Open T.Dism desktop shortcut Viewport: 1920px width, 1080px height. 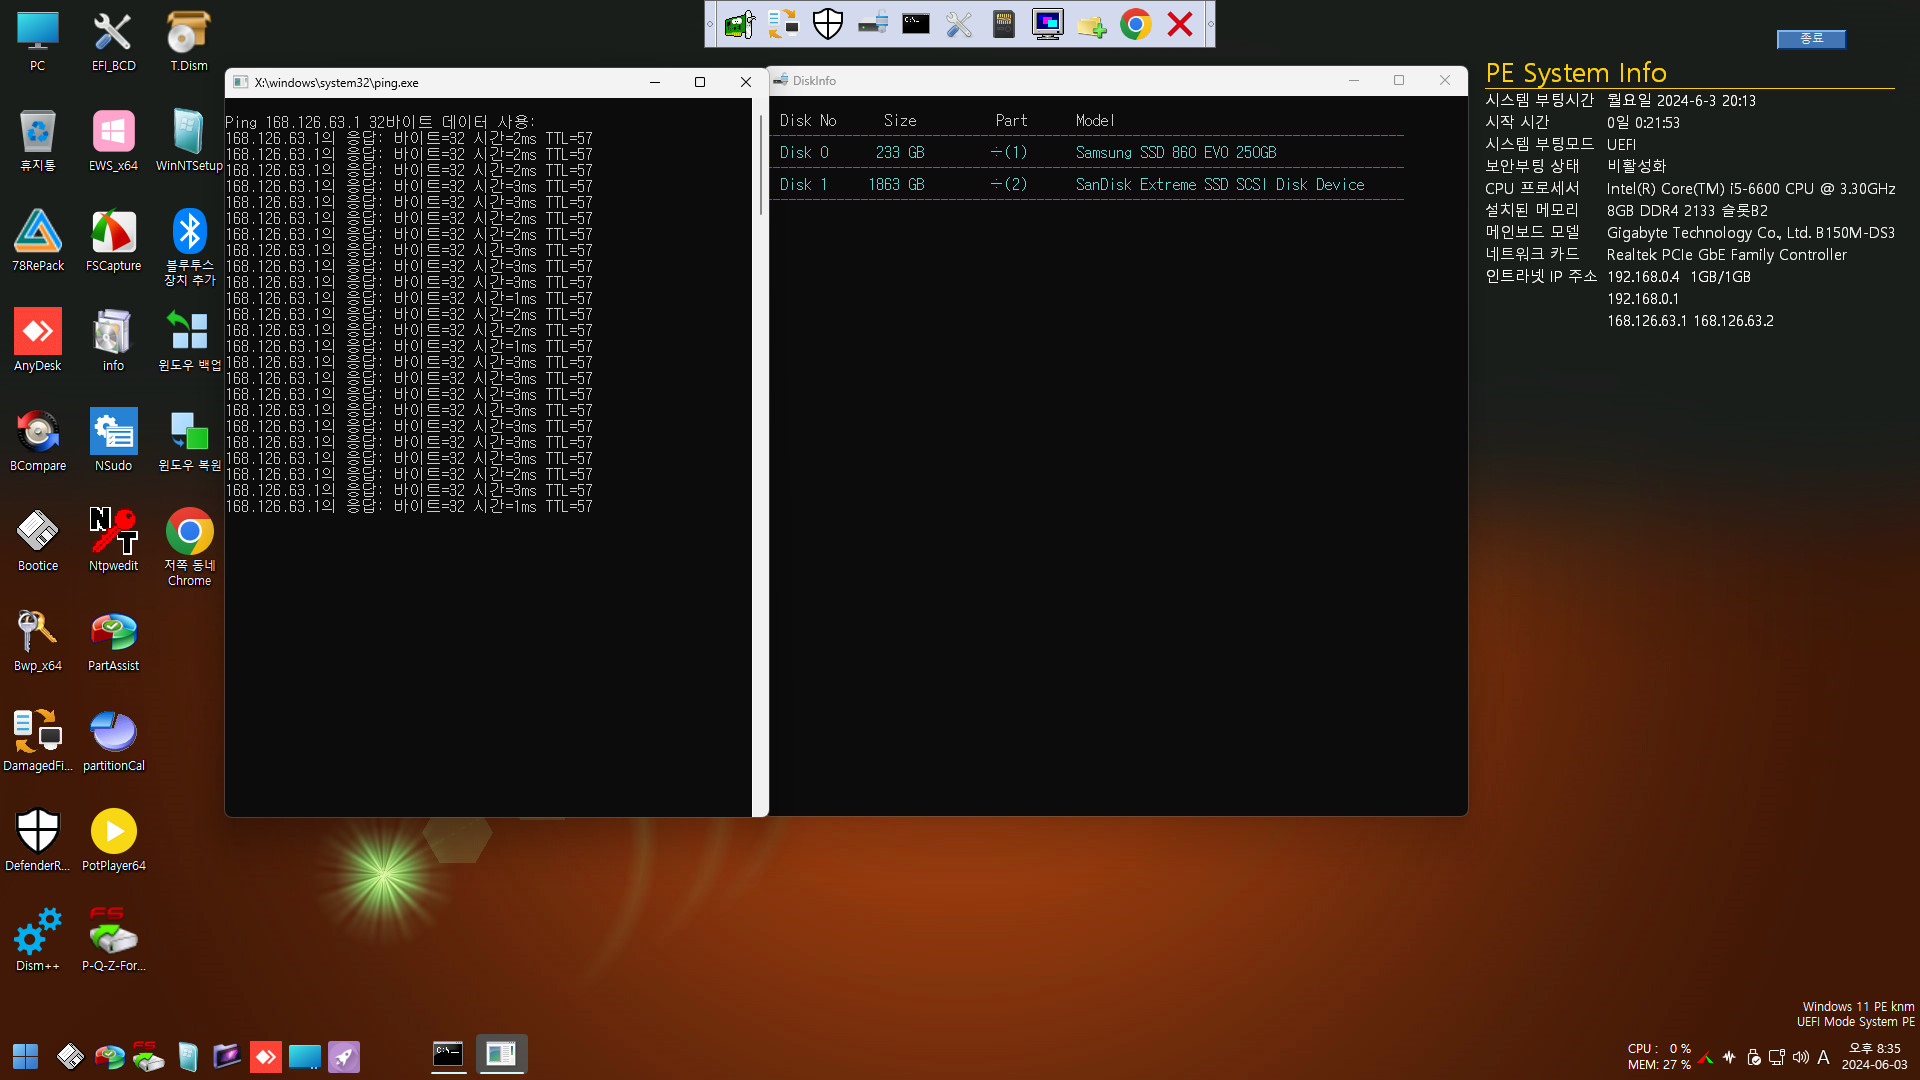189,41
